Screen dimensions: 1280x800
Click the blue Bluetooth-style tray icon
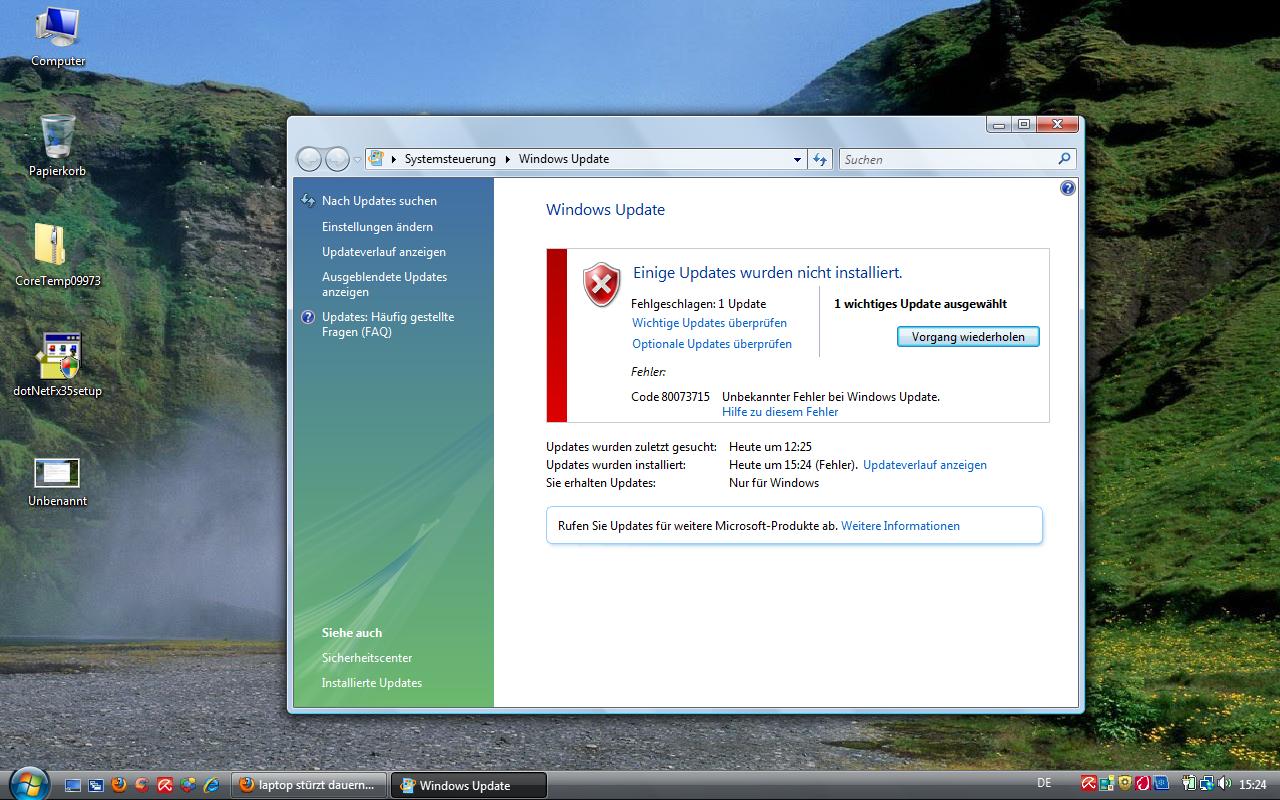[x=1161, y=783]
